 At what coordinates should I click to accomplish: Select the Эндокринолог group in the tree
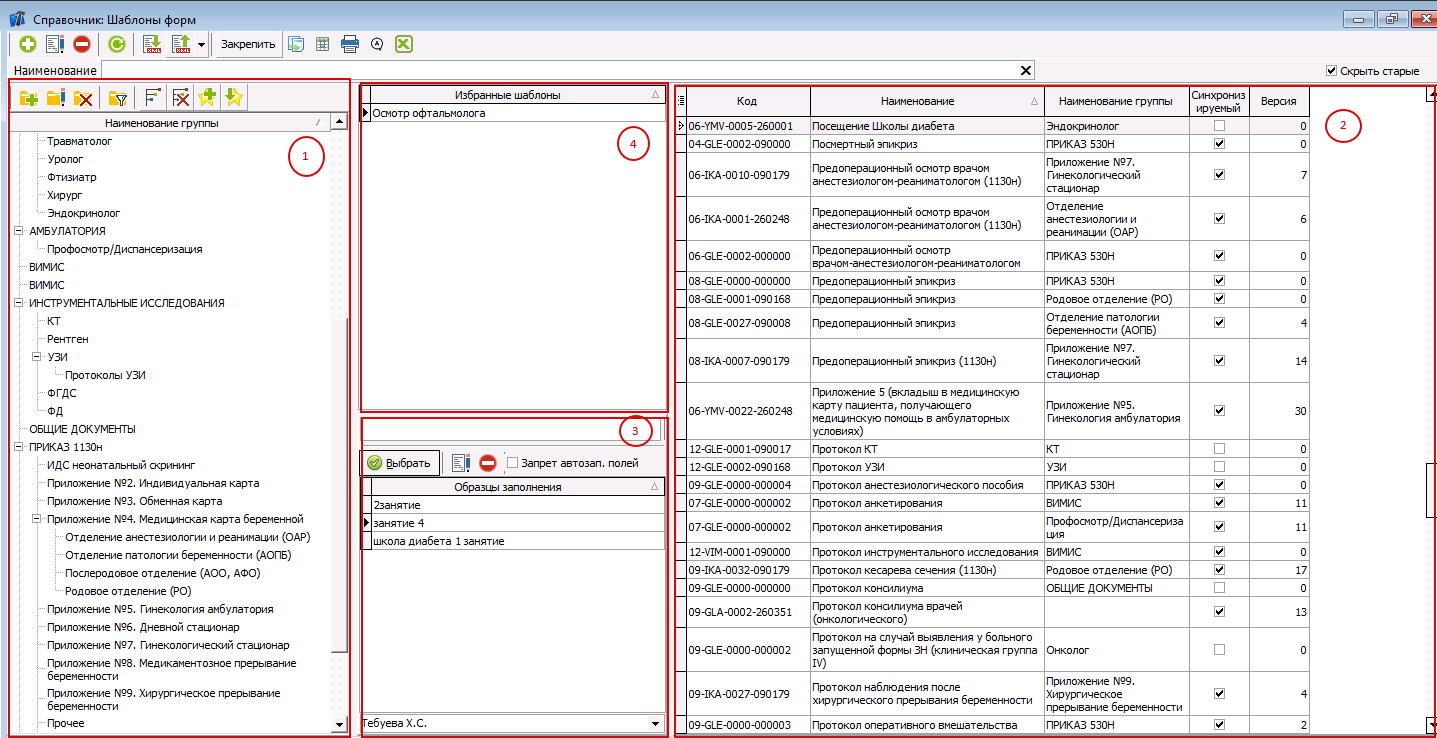pyautogui.click(x=84, y=213)
